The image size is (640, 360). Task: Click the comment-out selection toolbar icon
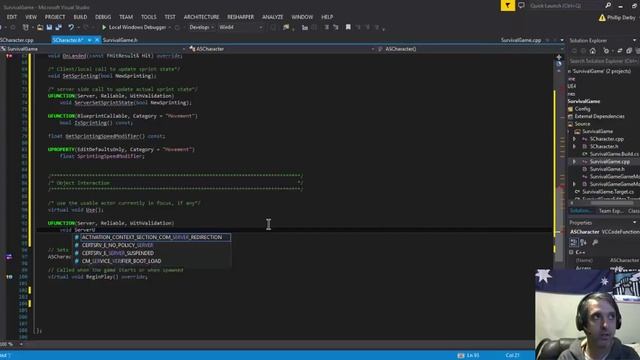(327, 27)
